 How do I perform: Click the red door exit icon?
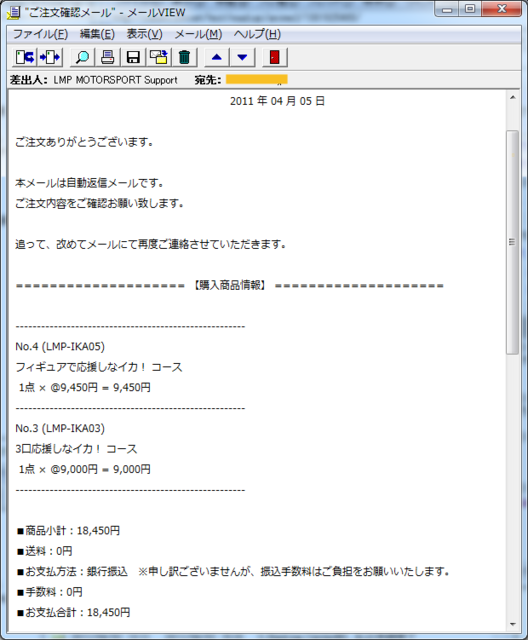[275, 57]
